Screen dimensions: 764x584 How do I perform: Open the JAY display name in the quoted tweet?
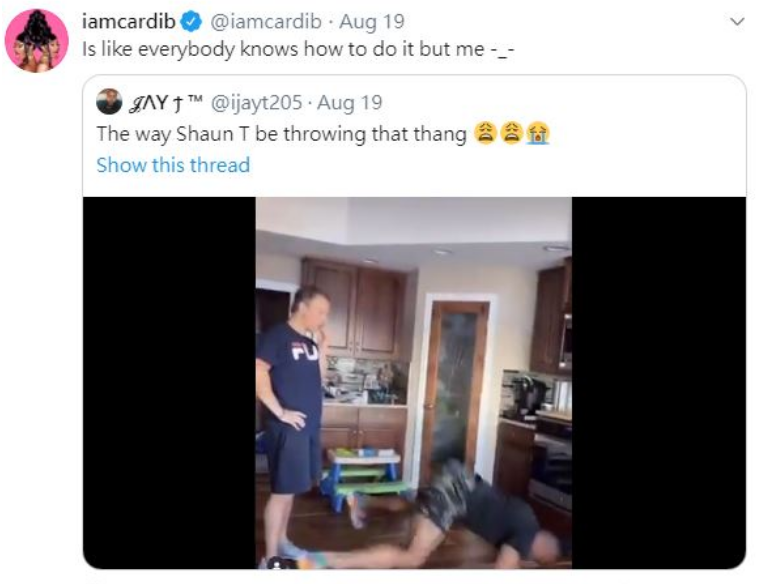point(156,103)
